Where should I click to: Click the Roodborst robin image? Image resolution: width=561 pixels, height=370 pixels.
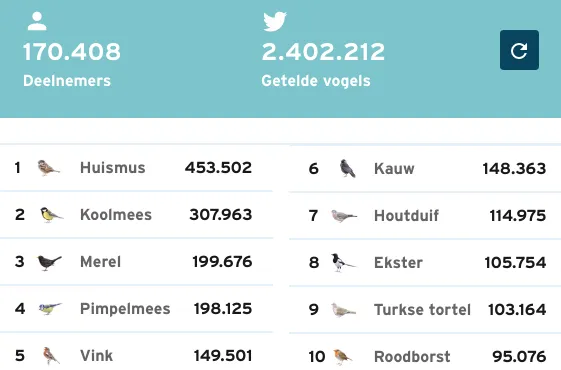point(342,357)
